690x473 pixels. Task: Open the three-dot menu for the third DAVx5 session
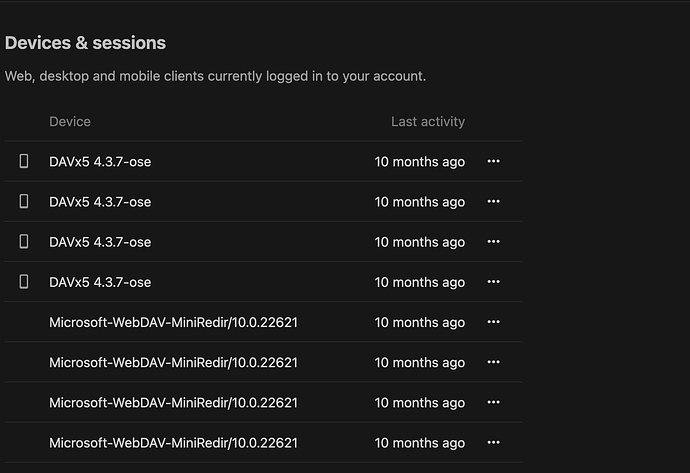[x=493, y=242]
